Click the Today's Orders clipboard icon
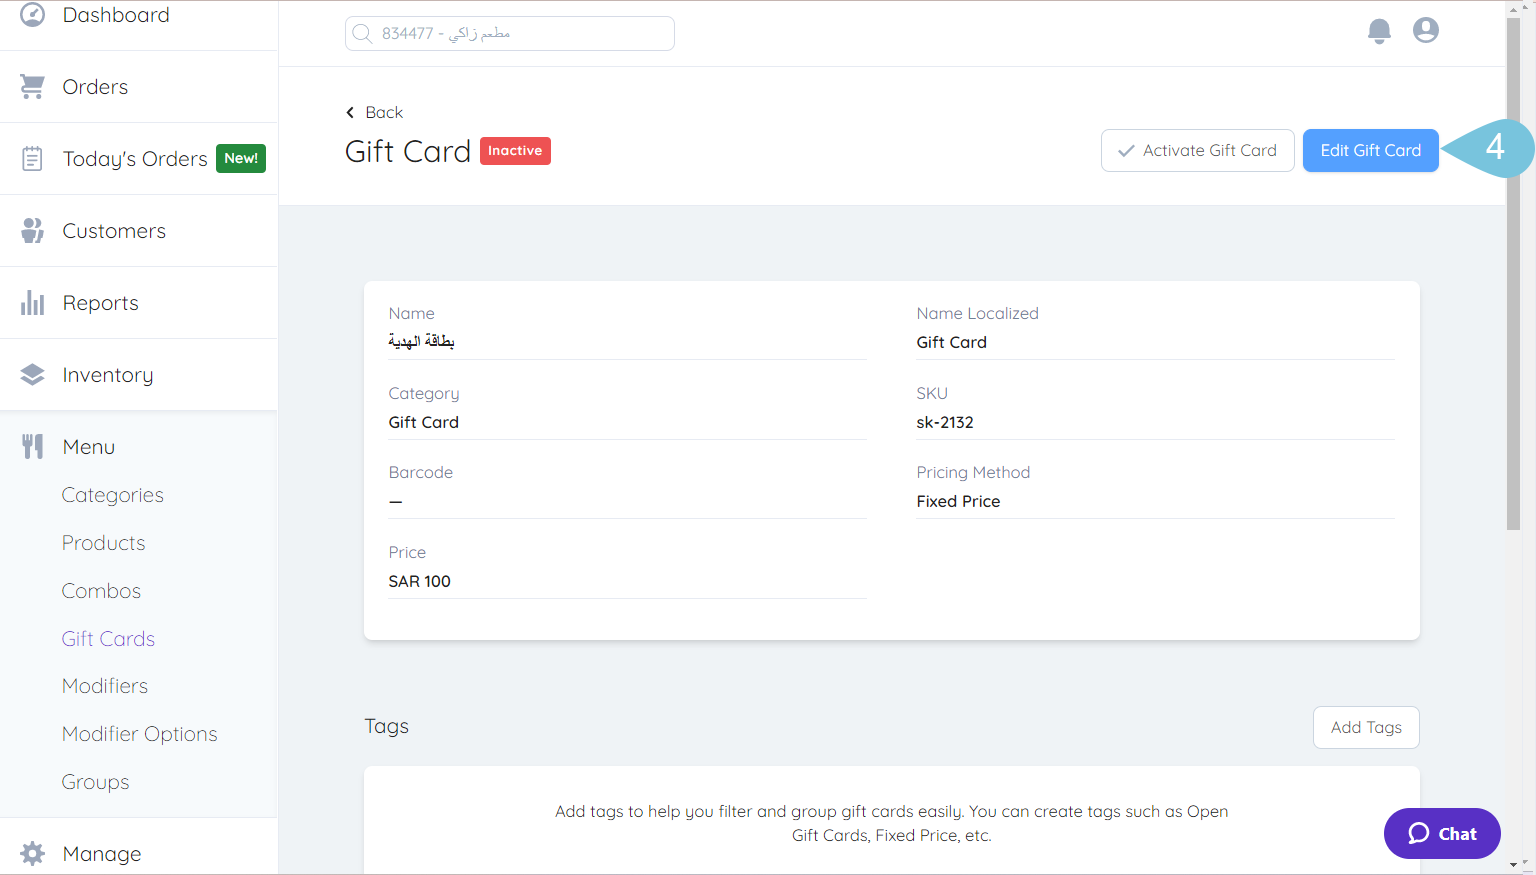The image size is (1536, 875). click(32, 159)
